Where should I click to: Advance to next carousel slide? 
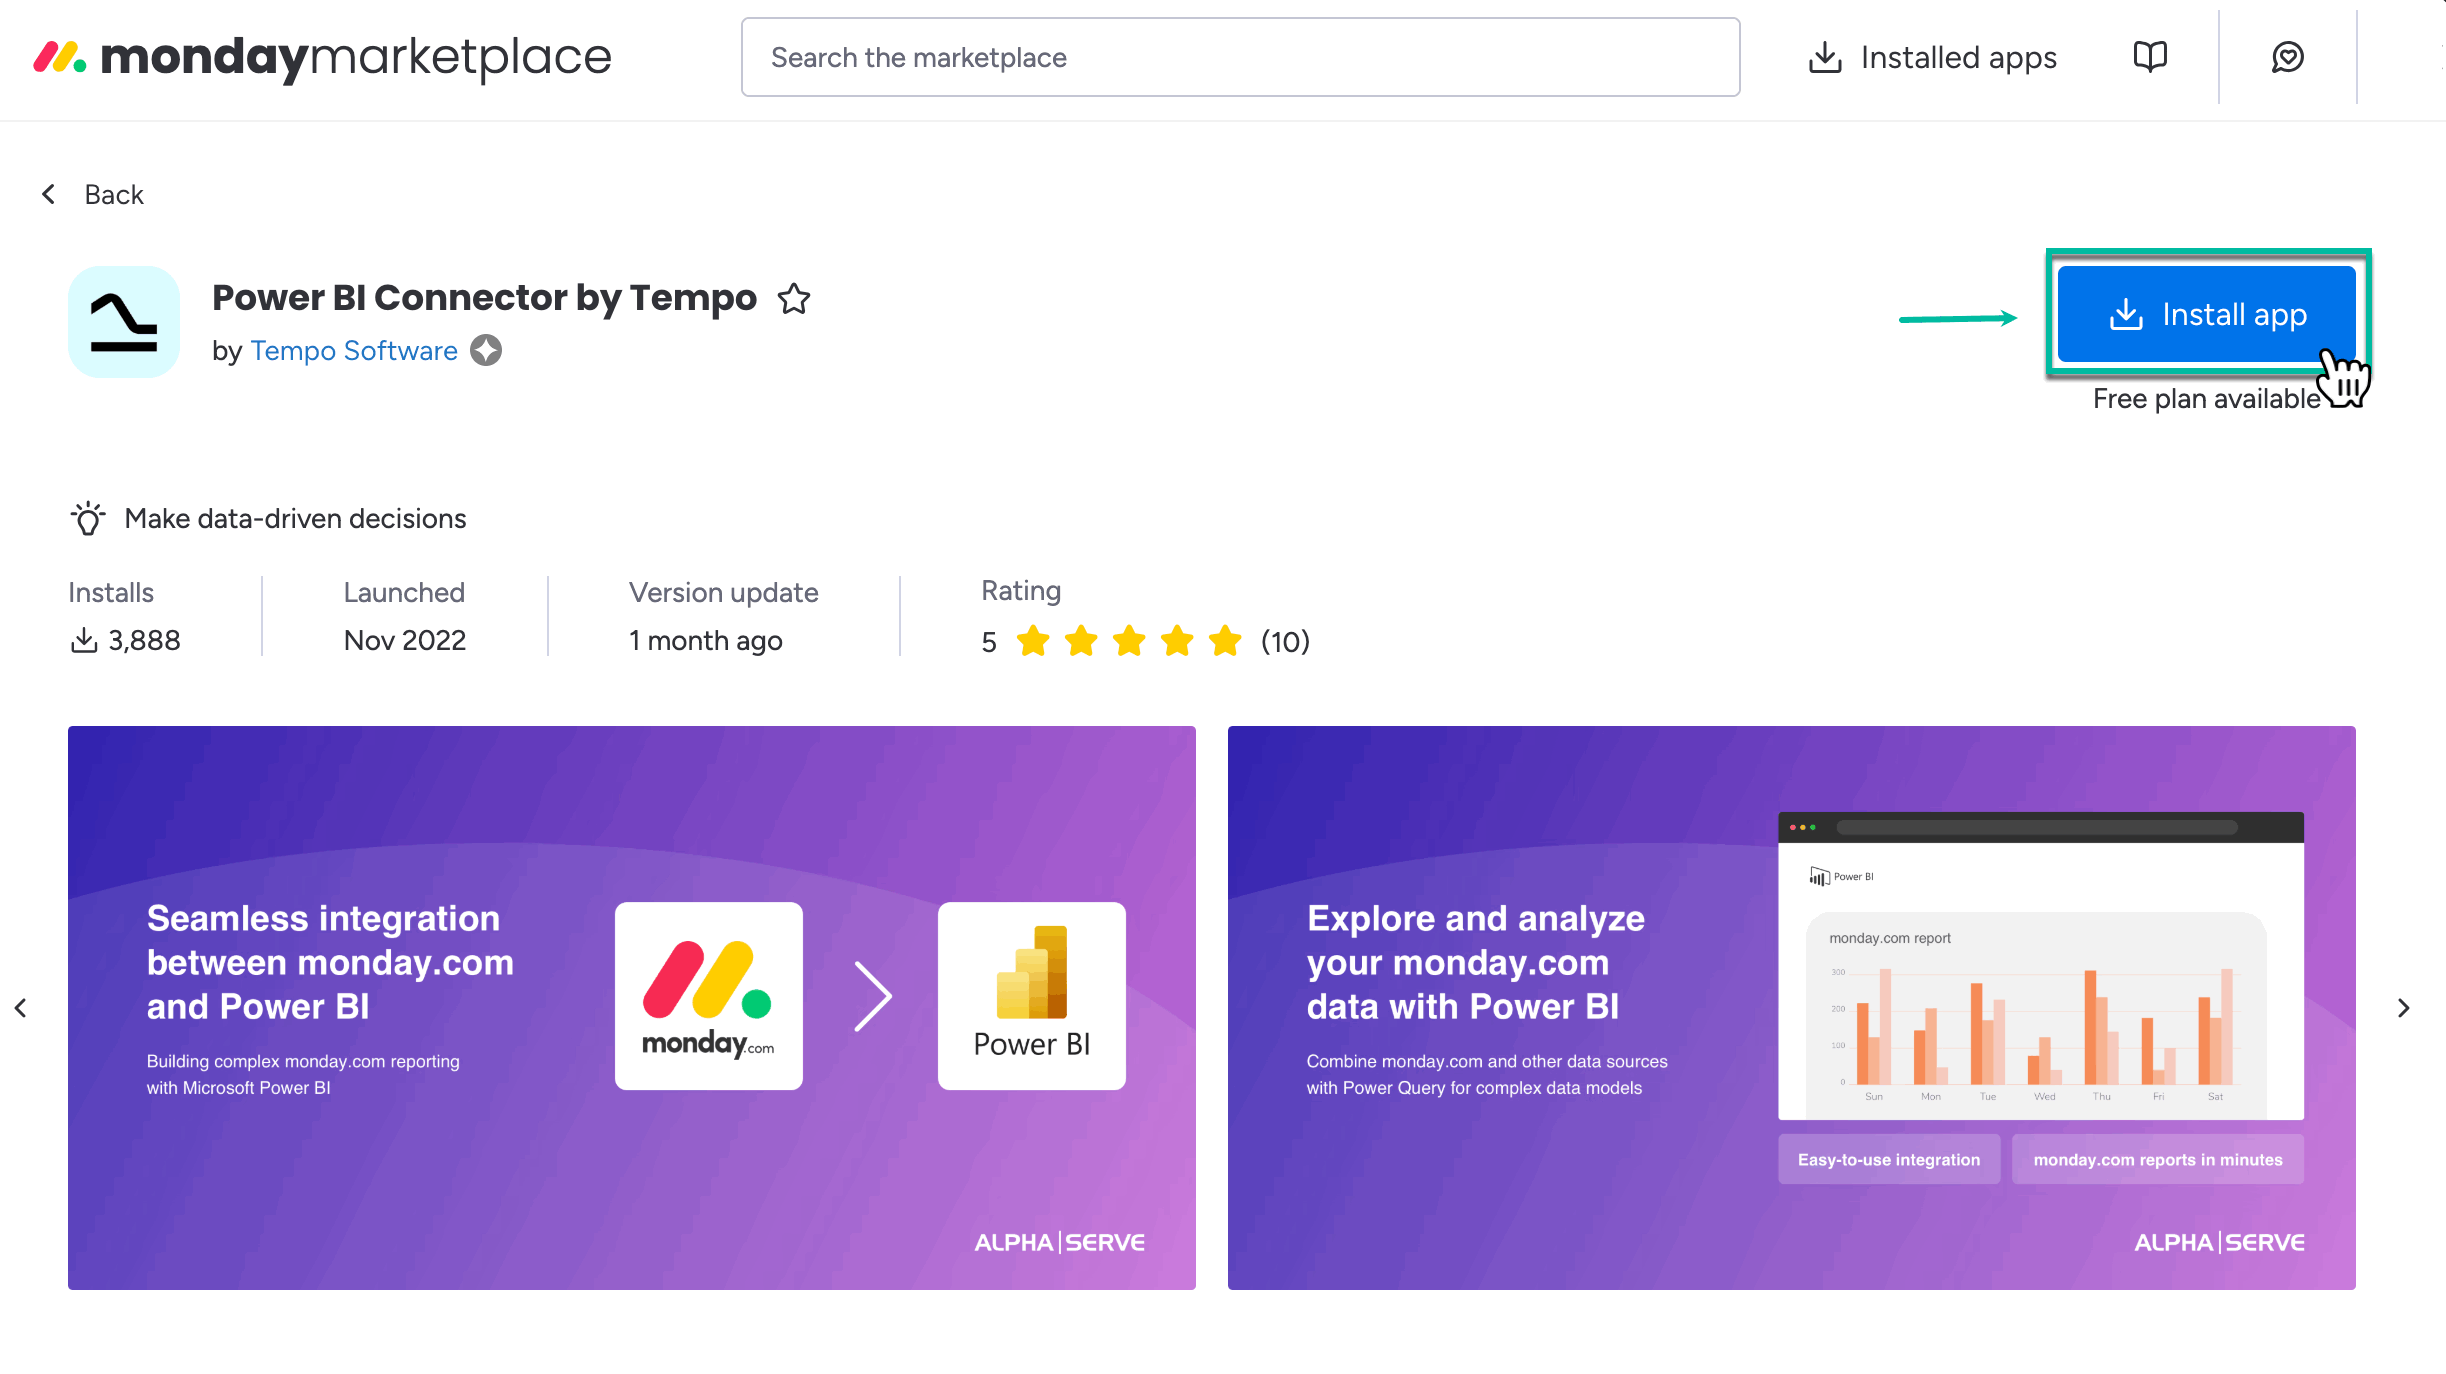2404,1008
